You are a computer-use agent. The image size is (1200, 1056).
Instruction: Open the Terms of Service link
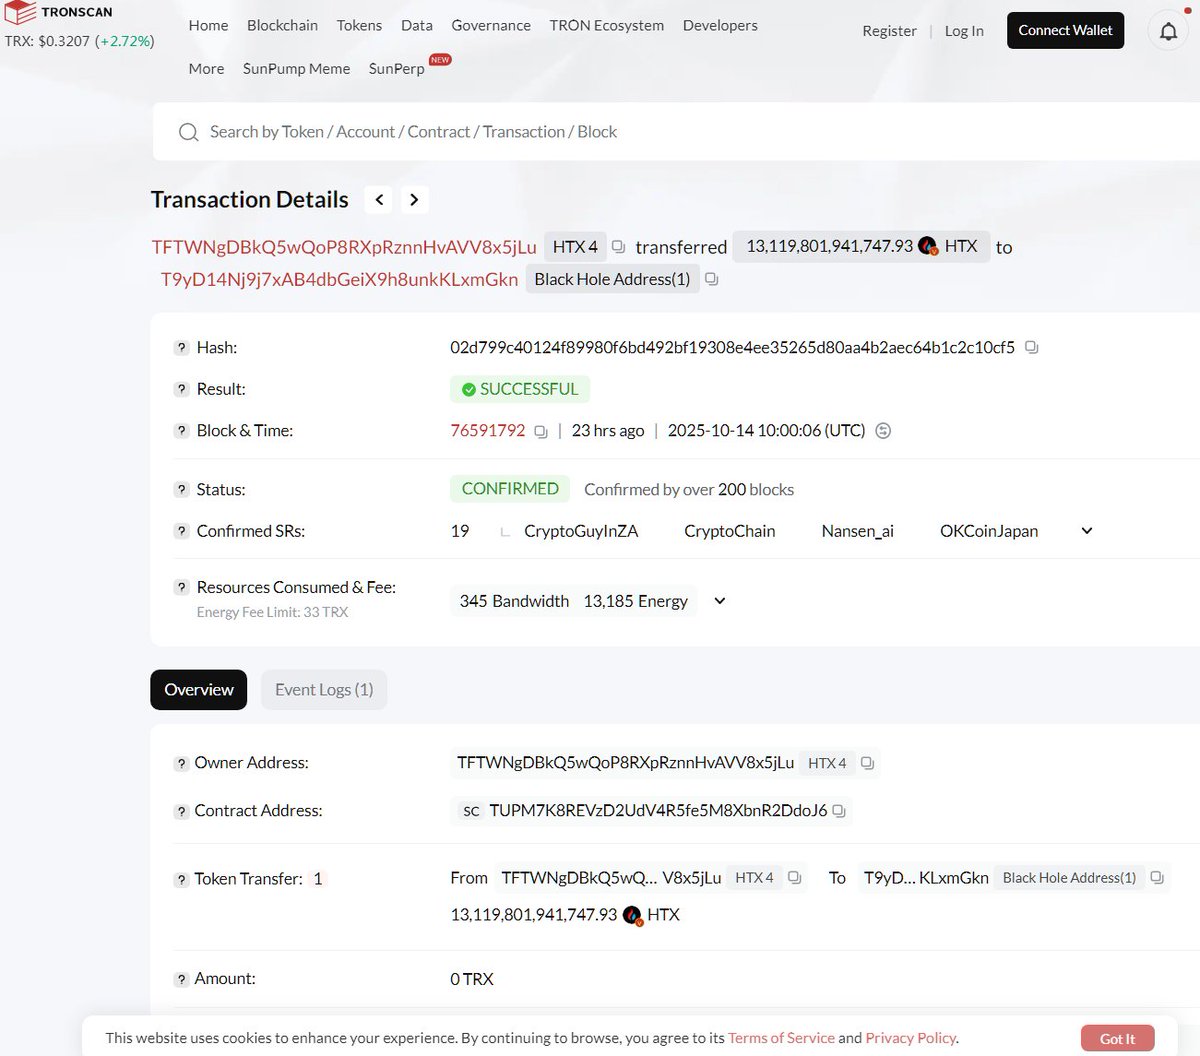pos(781,1038)
